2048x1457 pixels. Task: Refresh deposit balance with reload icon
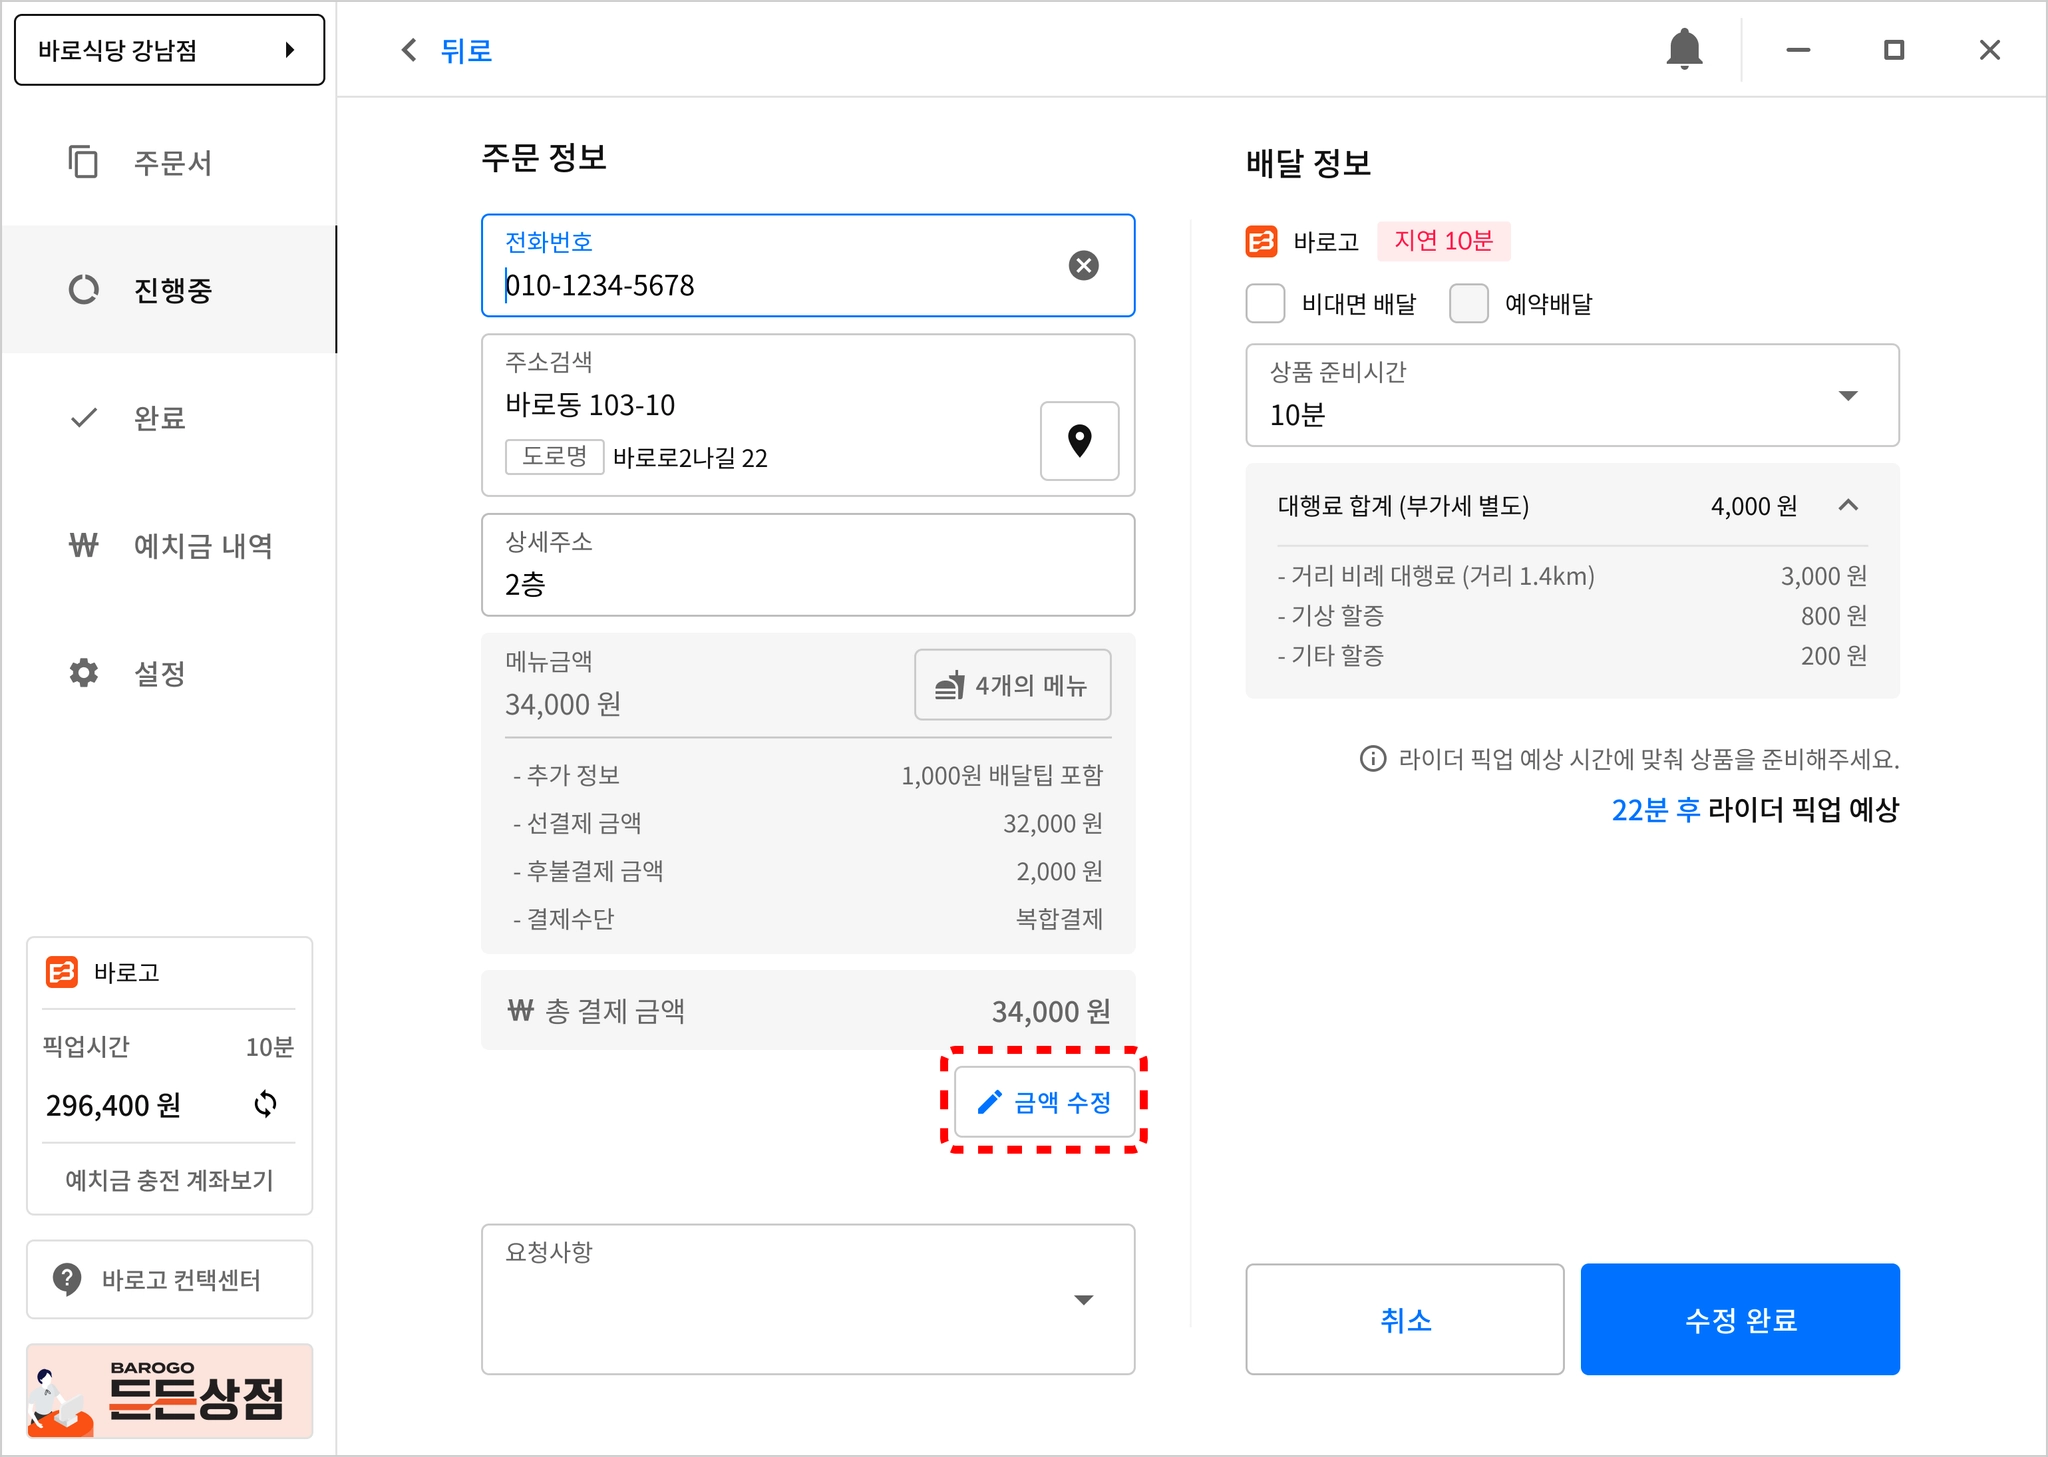(x=265, y=1104)
